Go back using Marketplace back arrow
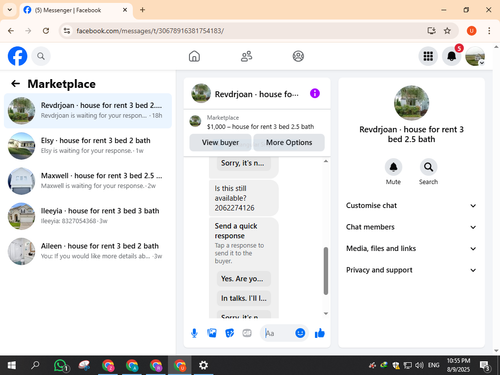 click(x=15, y=84)
